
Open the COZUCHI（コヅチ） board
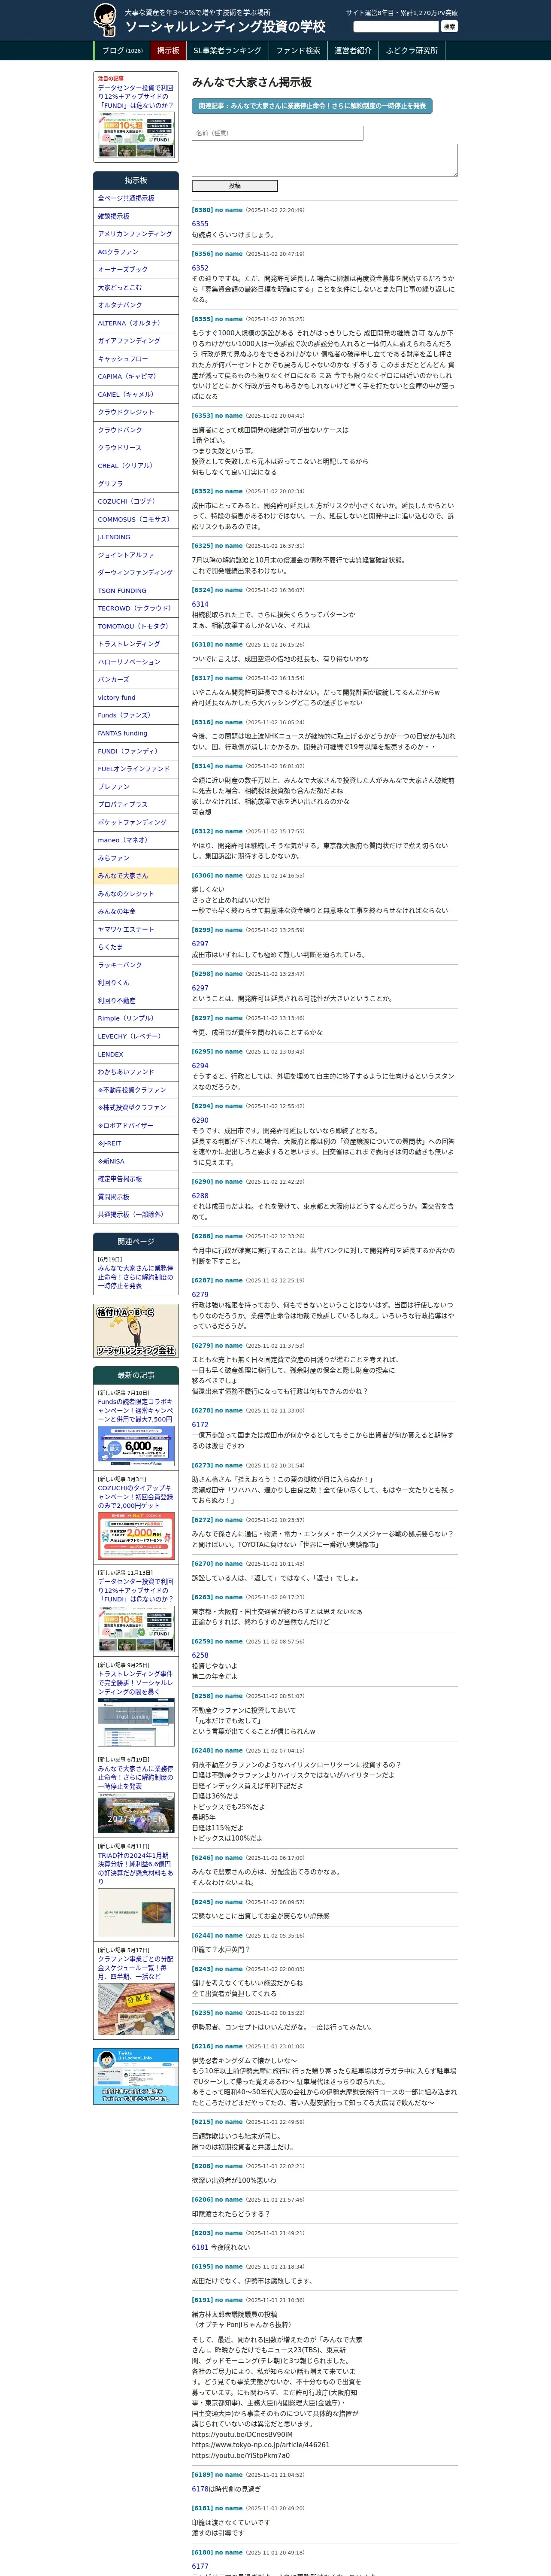pyautogui.click(x=136, y=502)
